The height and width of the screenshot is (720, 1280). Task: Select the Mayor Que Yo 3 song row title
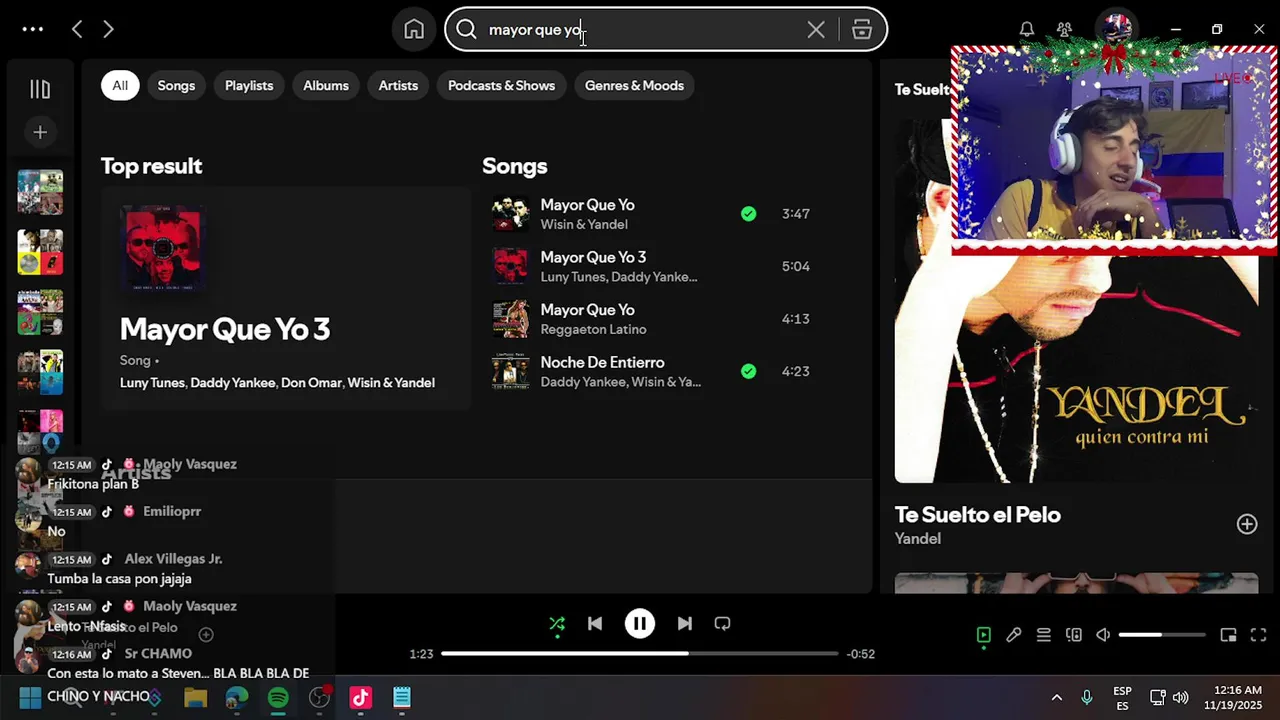click(593, 257)
